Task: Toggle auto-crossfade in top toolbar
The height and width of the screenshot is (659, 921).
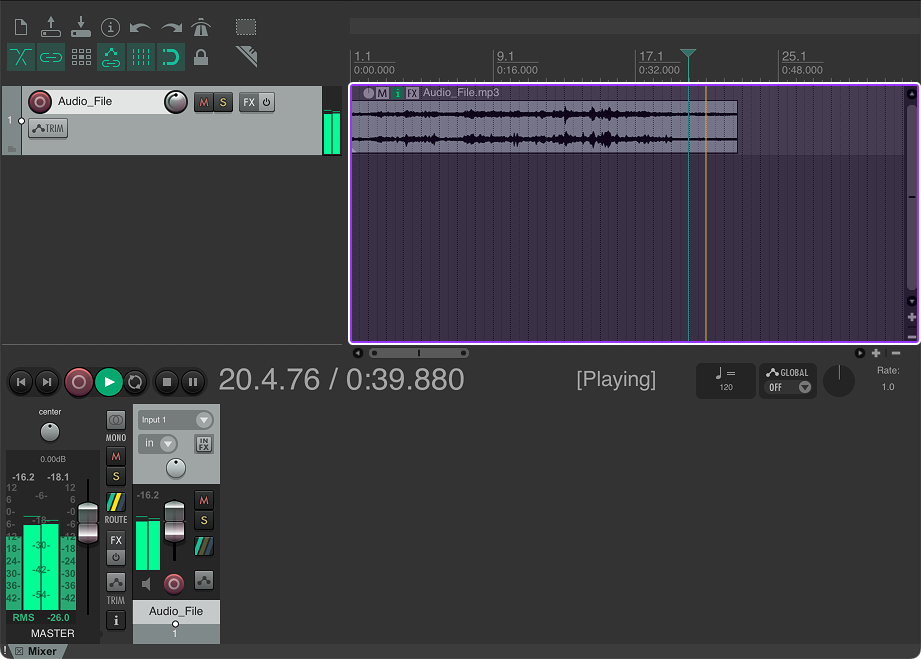Action: tap(21, 57)
